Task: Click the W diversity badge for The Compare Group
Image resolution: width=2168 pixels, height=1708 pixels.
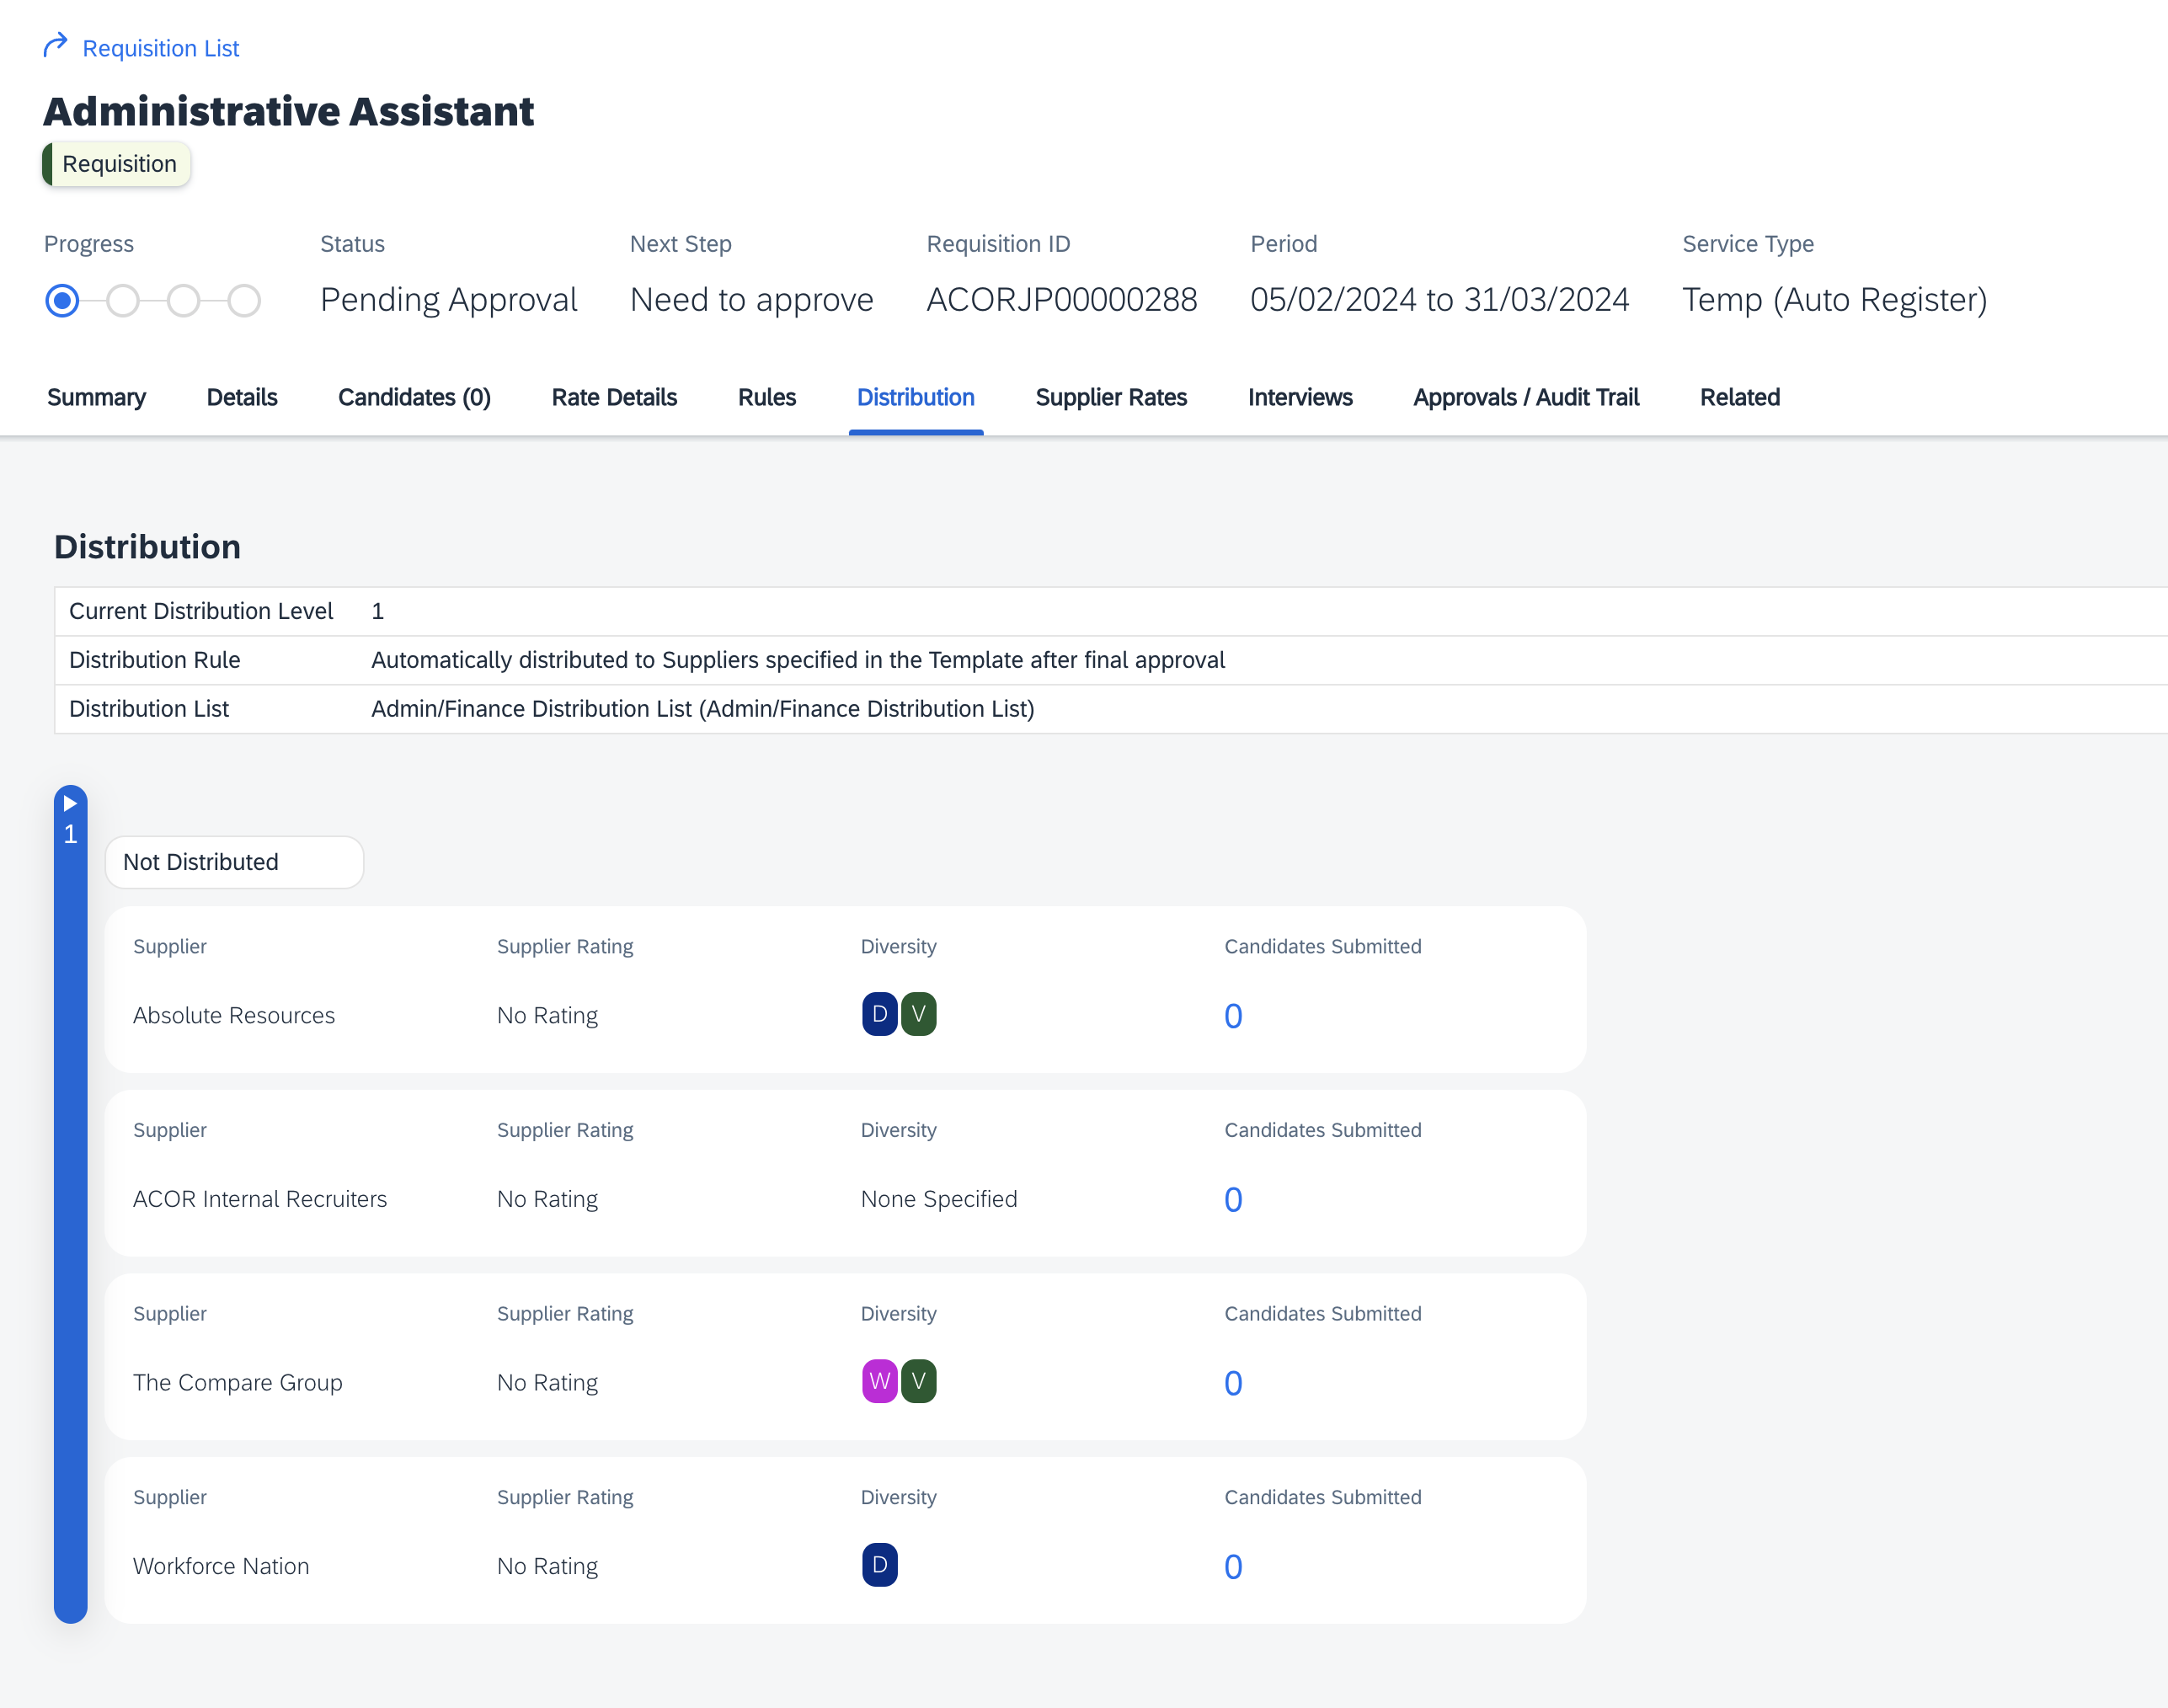Action: point(880,1381)
